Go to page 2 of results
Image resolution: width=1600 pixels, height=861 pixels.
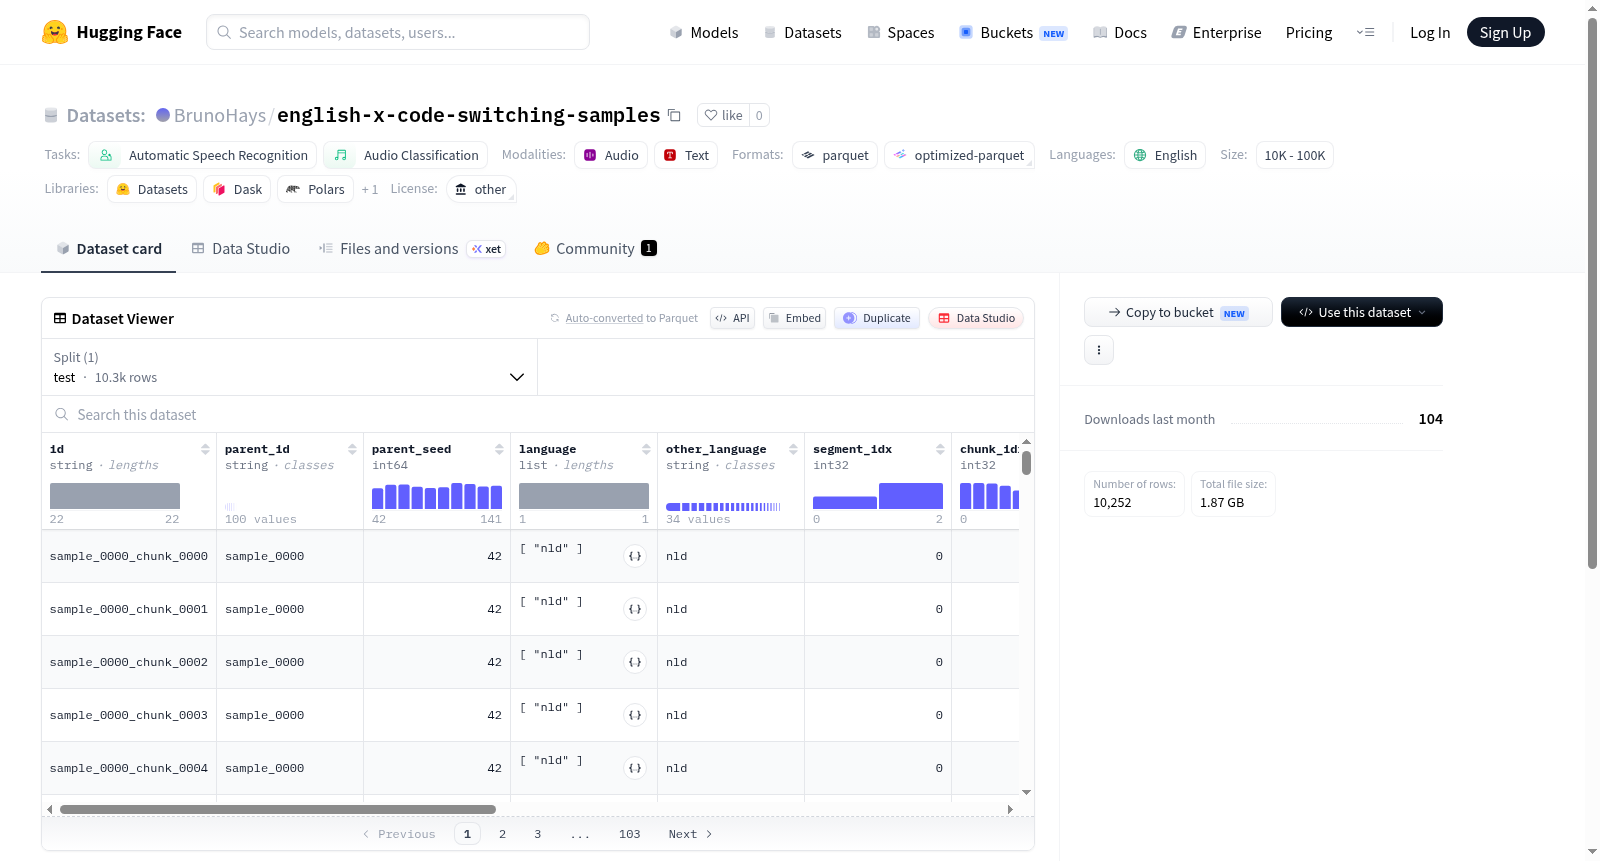(502, 834)
